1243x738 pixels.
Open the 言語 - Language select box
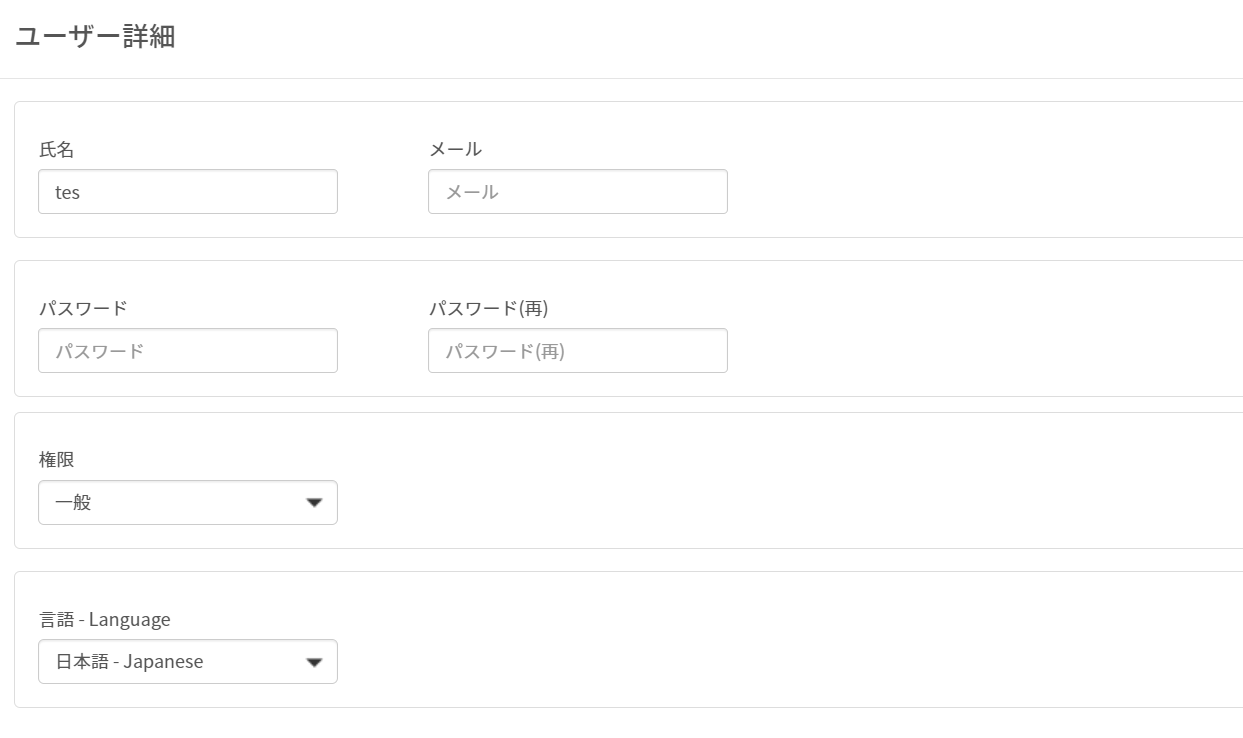click(188, 662)
